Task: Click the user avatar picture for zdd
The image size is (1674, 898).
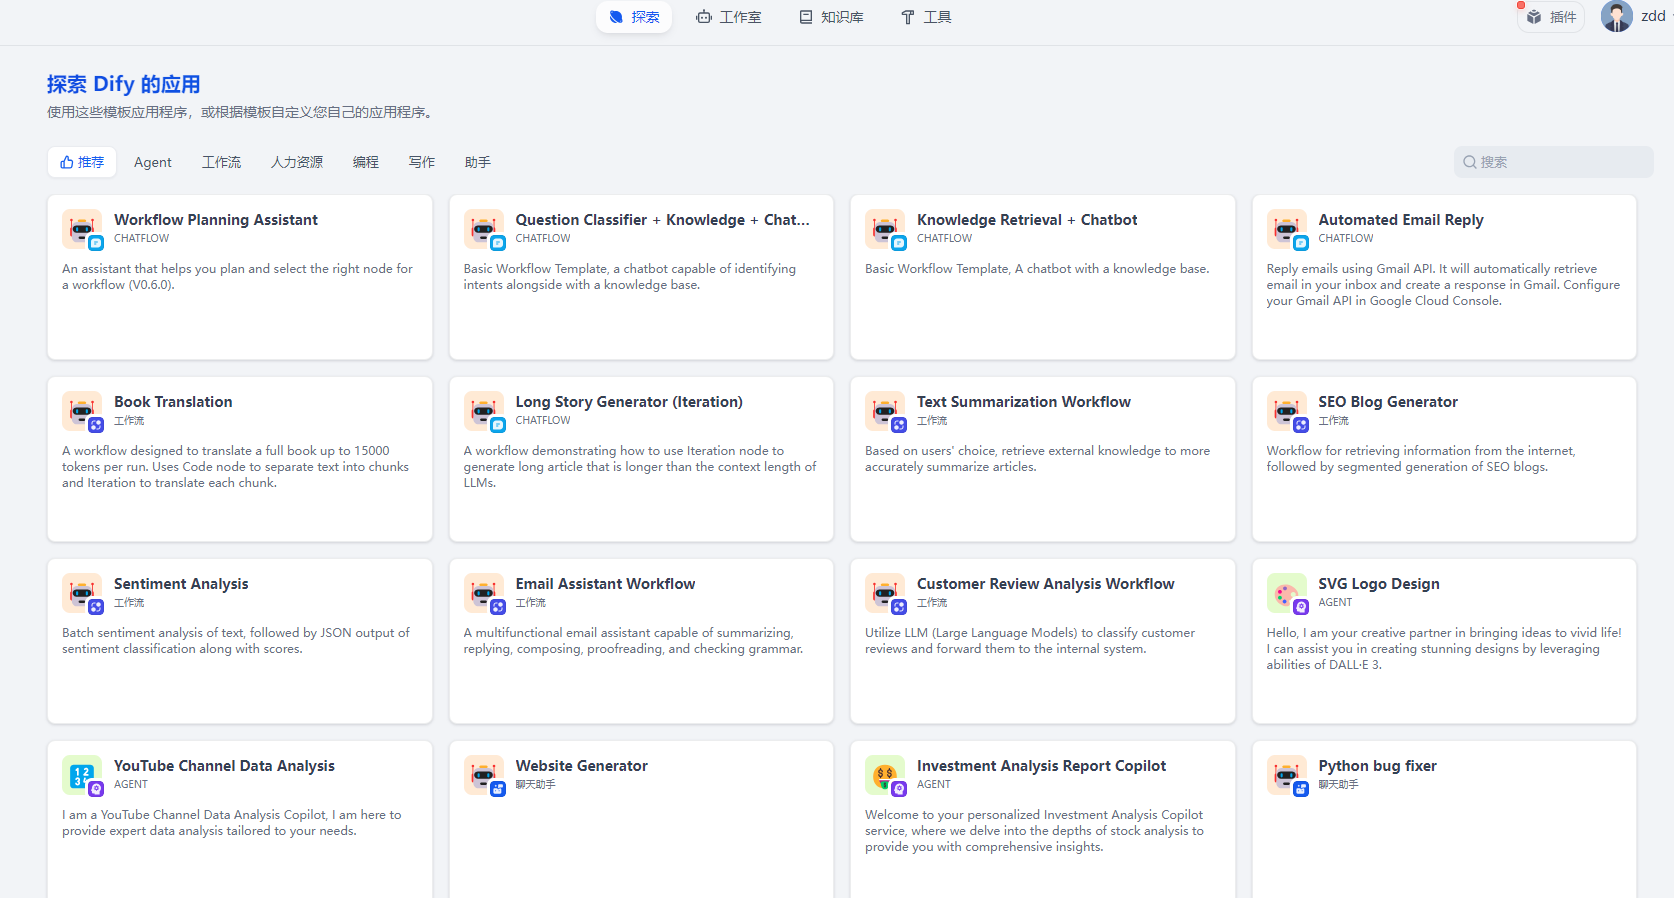Action: click(1617, 16)
